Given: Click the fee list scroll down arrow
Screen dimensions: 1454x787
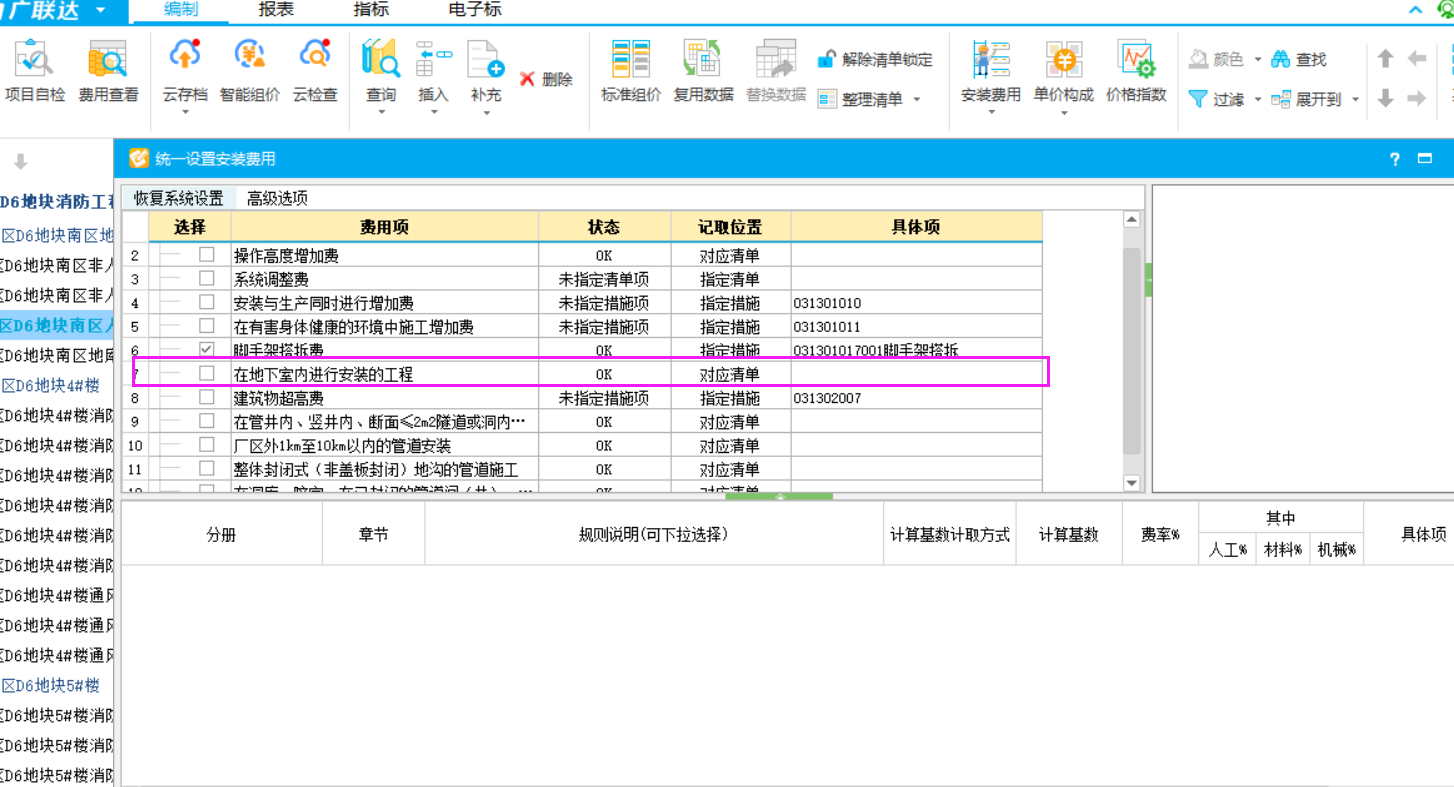Looking at the screenshot, I should click(x=1131, y=483).
